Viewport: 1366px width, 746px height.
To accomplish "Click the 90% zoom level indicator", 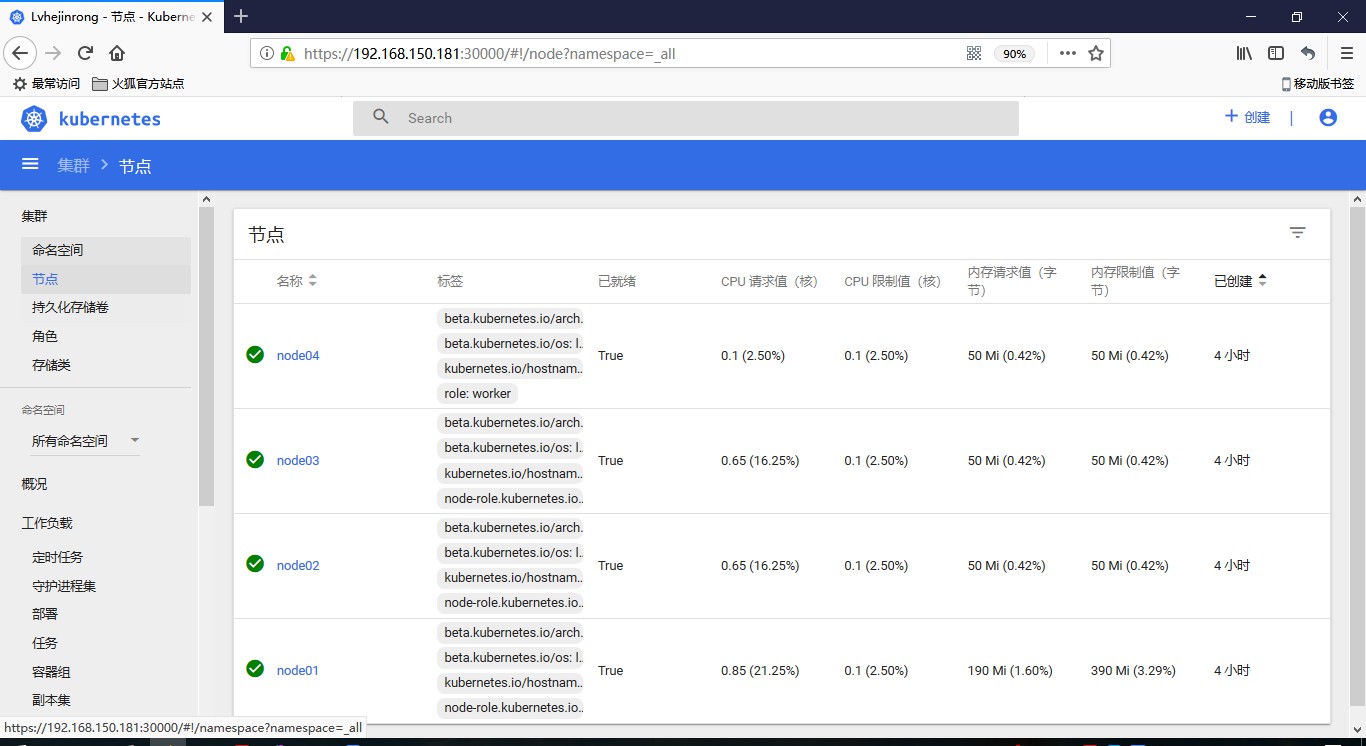I will tap(1014, 53).
